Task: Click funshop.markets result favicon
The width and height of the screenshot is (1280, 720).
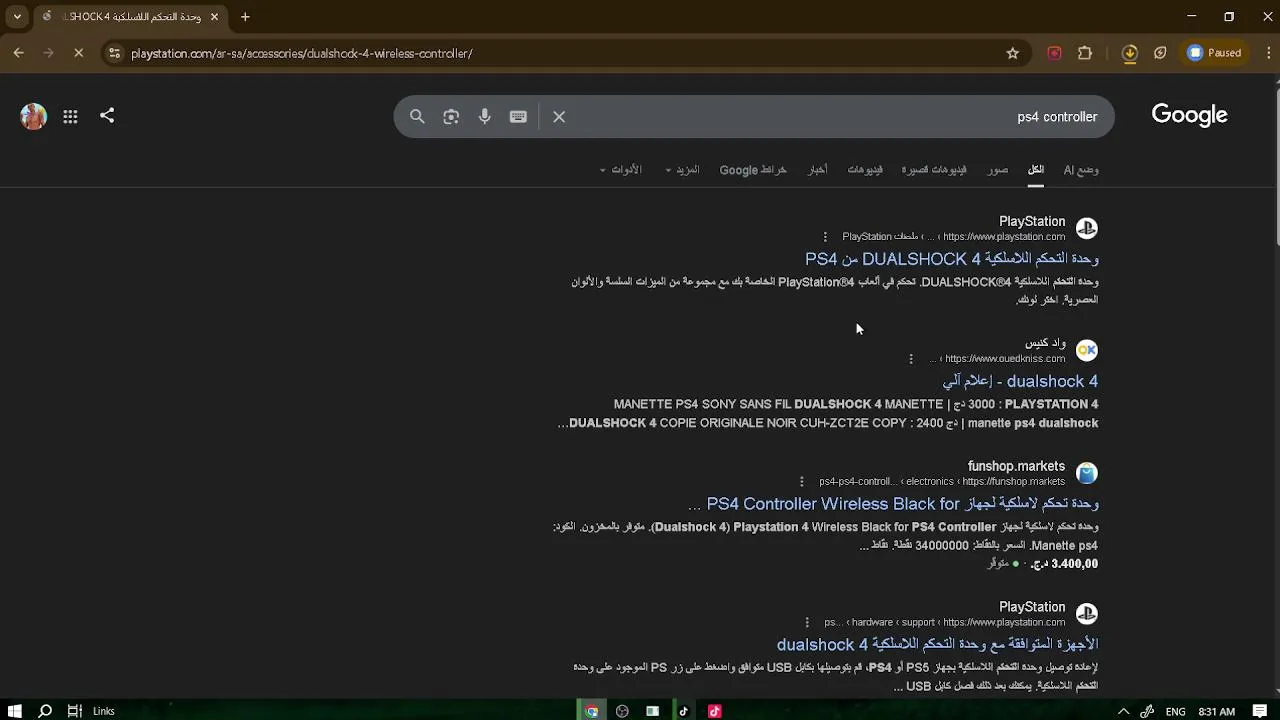Action: click(x=1087, y=473)
